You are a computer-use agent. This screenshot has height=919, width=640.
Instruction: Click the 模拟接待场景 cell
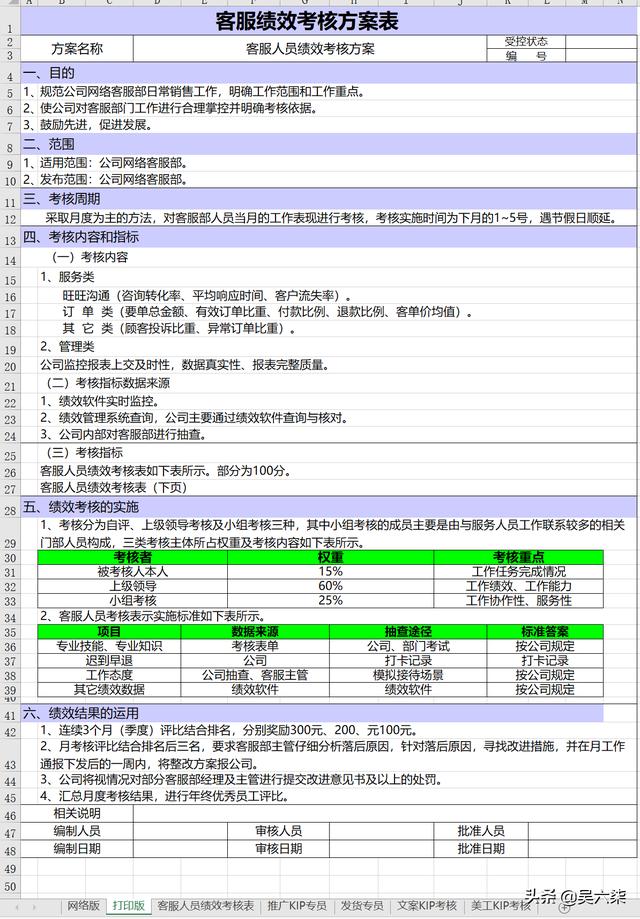[x=408, y=675]
